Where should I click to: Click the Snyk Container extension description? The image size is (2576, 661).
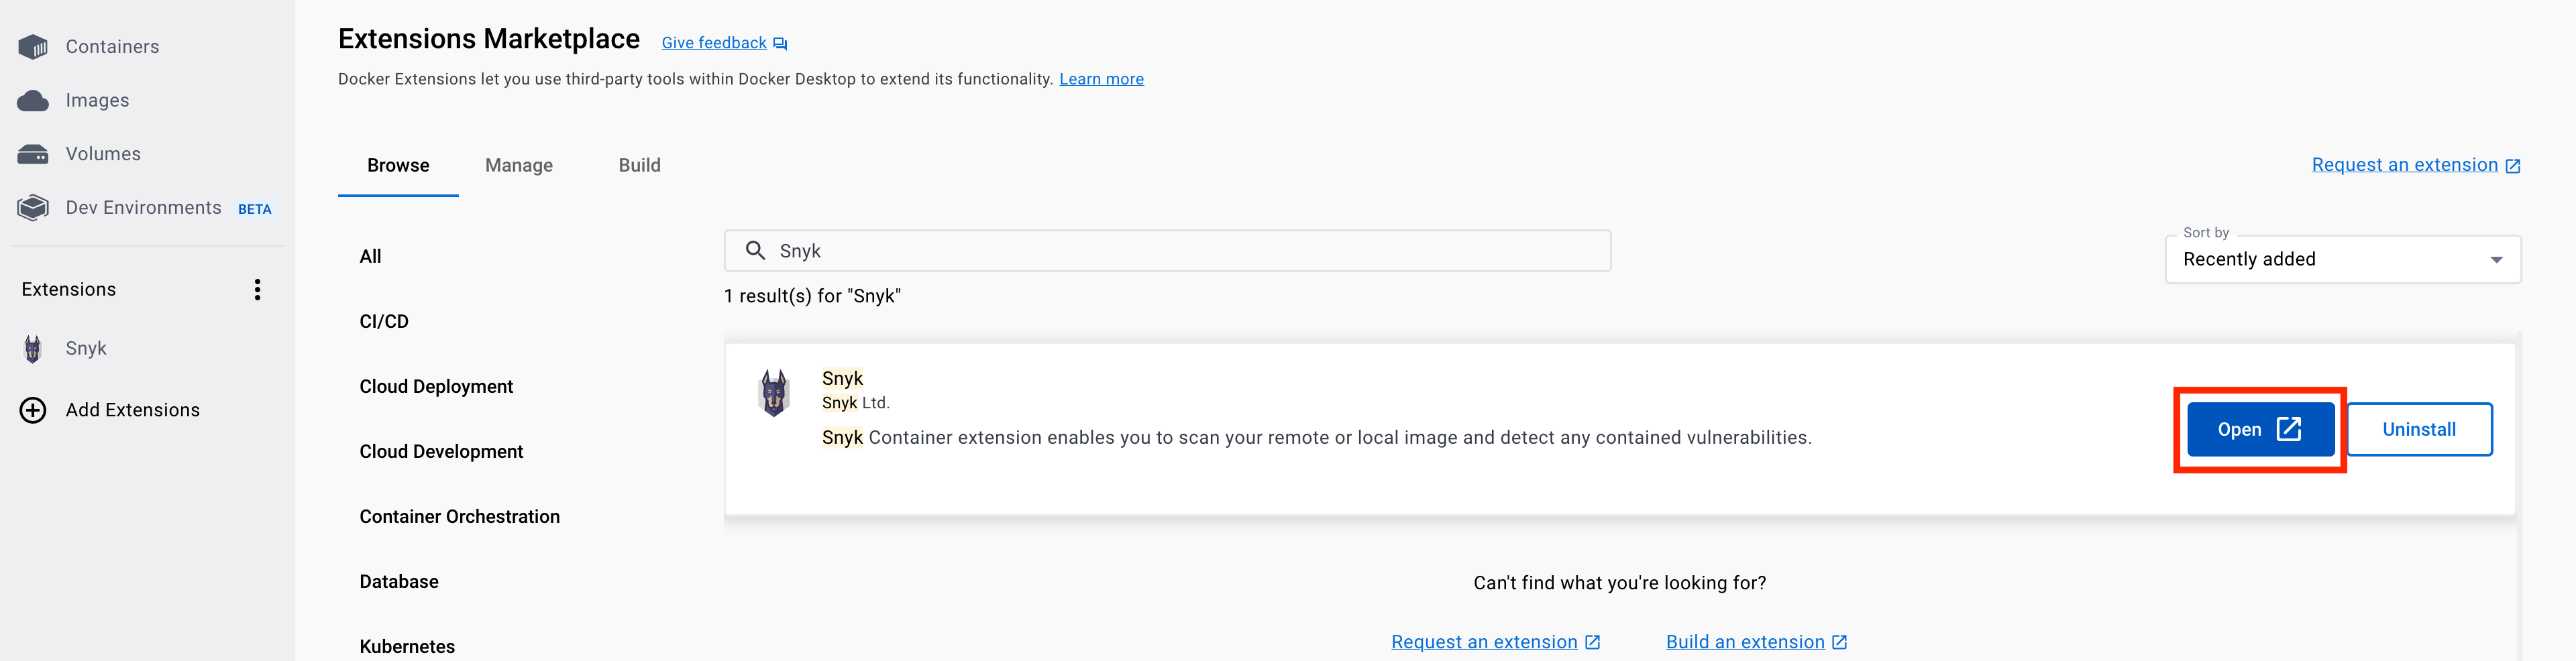(1317, 438)
